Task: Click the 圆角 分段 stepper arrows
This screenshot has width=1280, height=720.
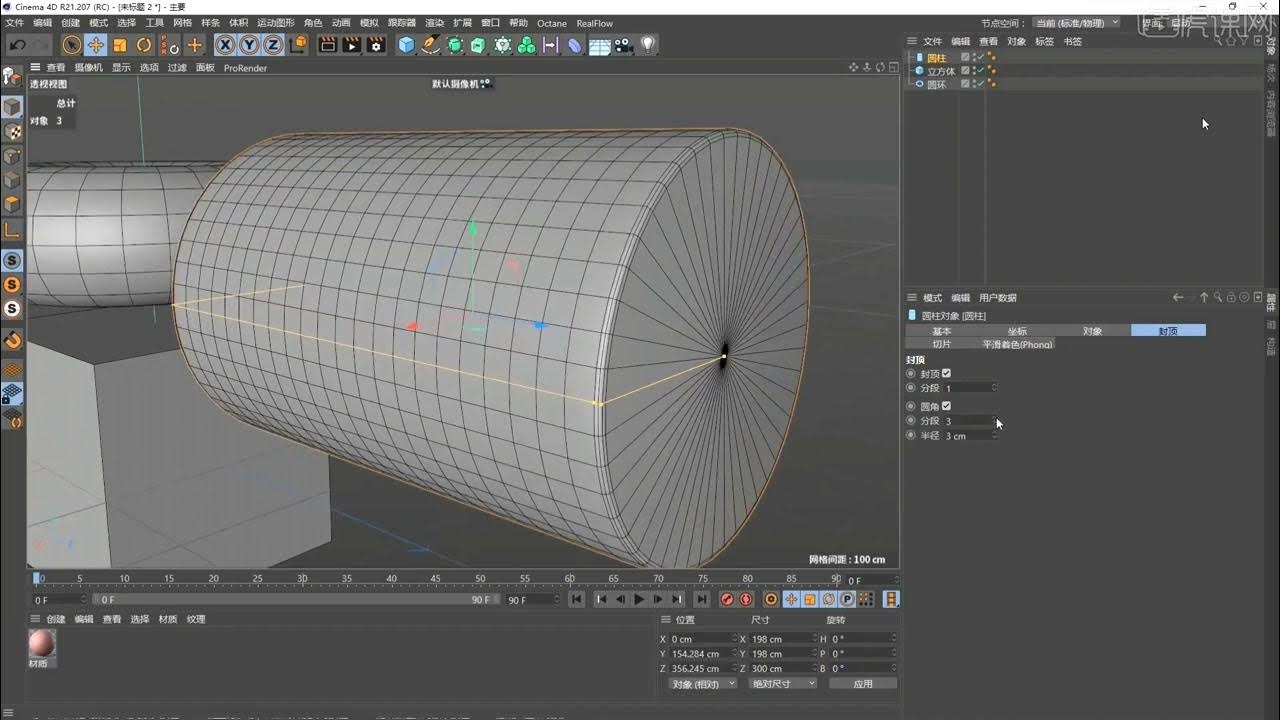Action: (994, 421)
